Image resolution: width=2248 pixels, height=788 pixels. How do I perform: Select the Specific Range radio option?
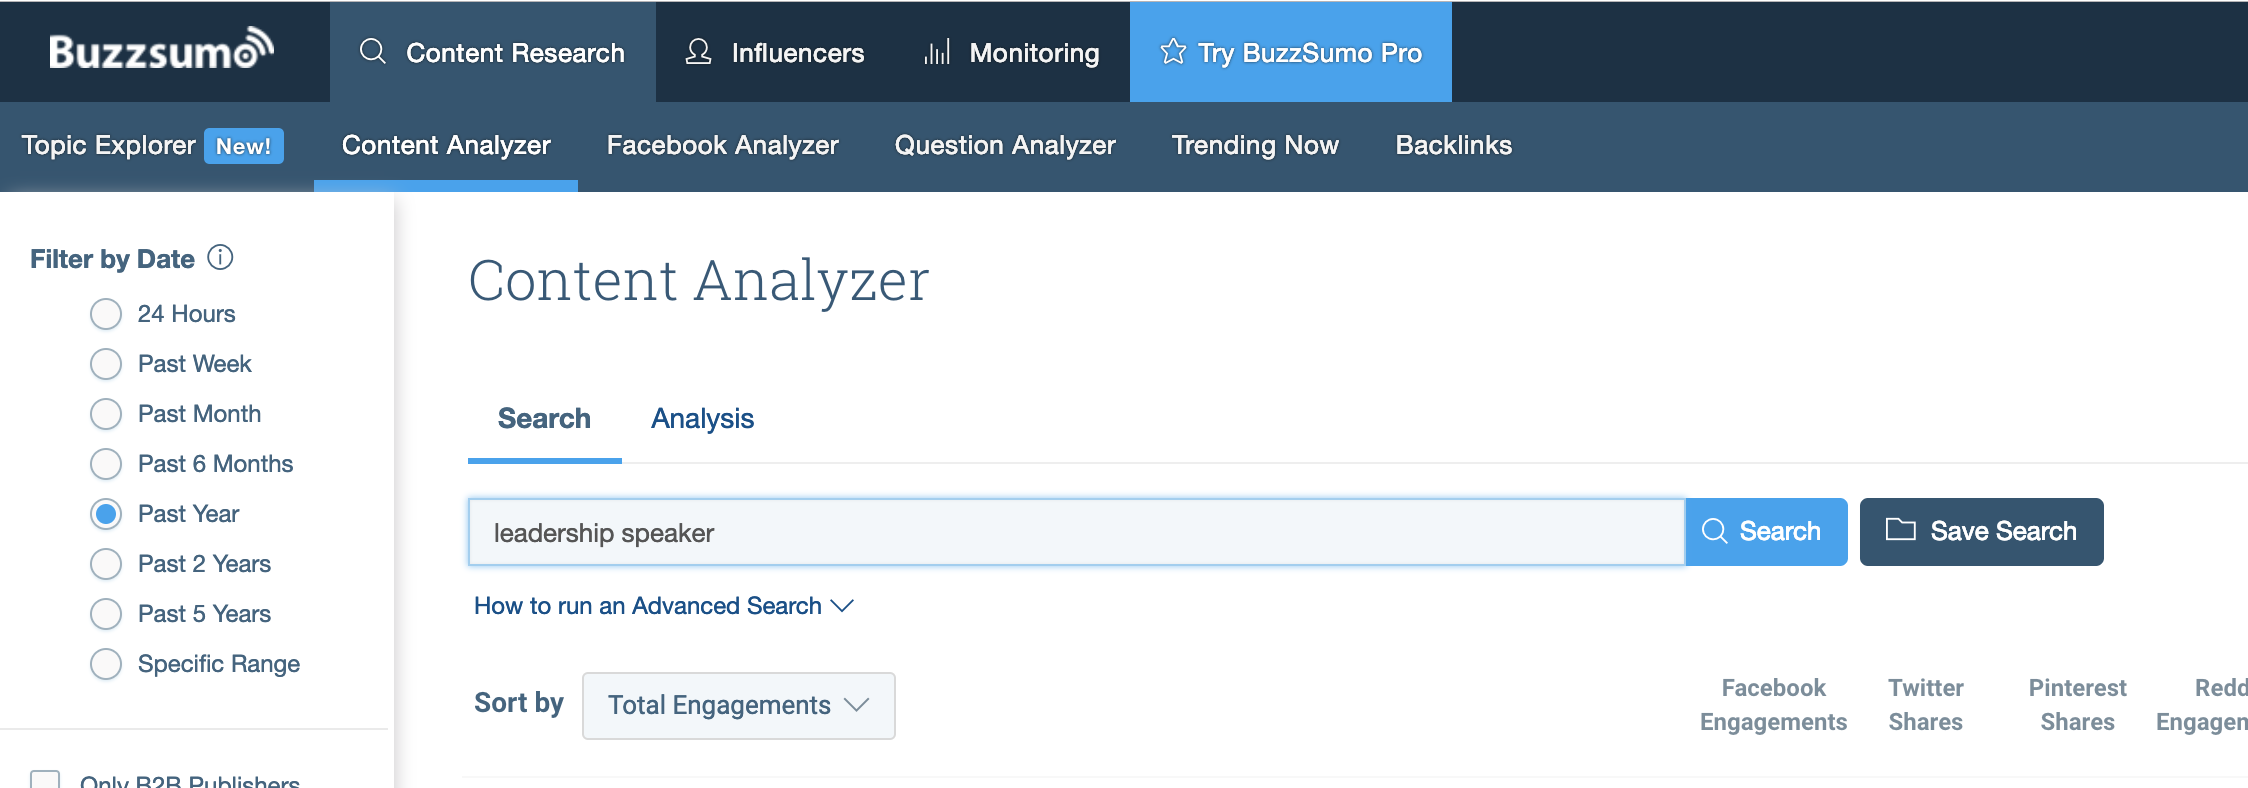click(106, 664)
